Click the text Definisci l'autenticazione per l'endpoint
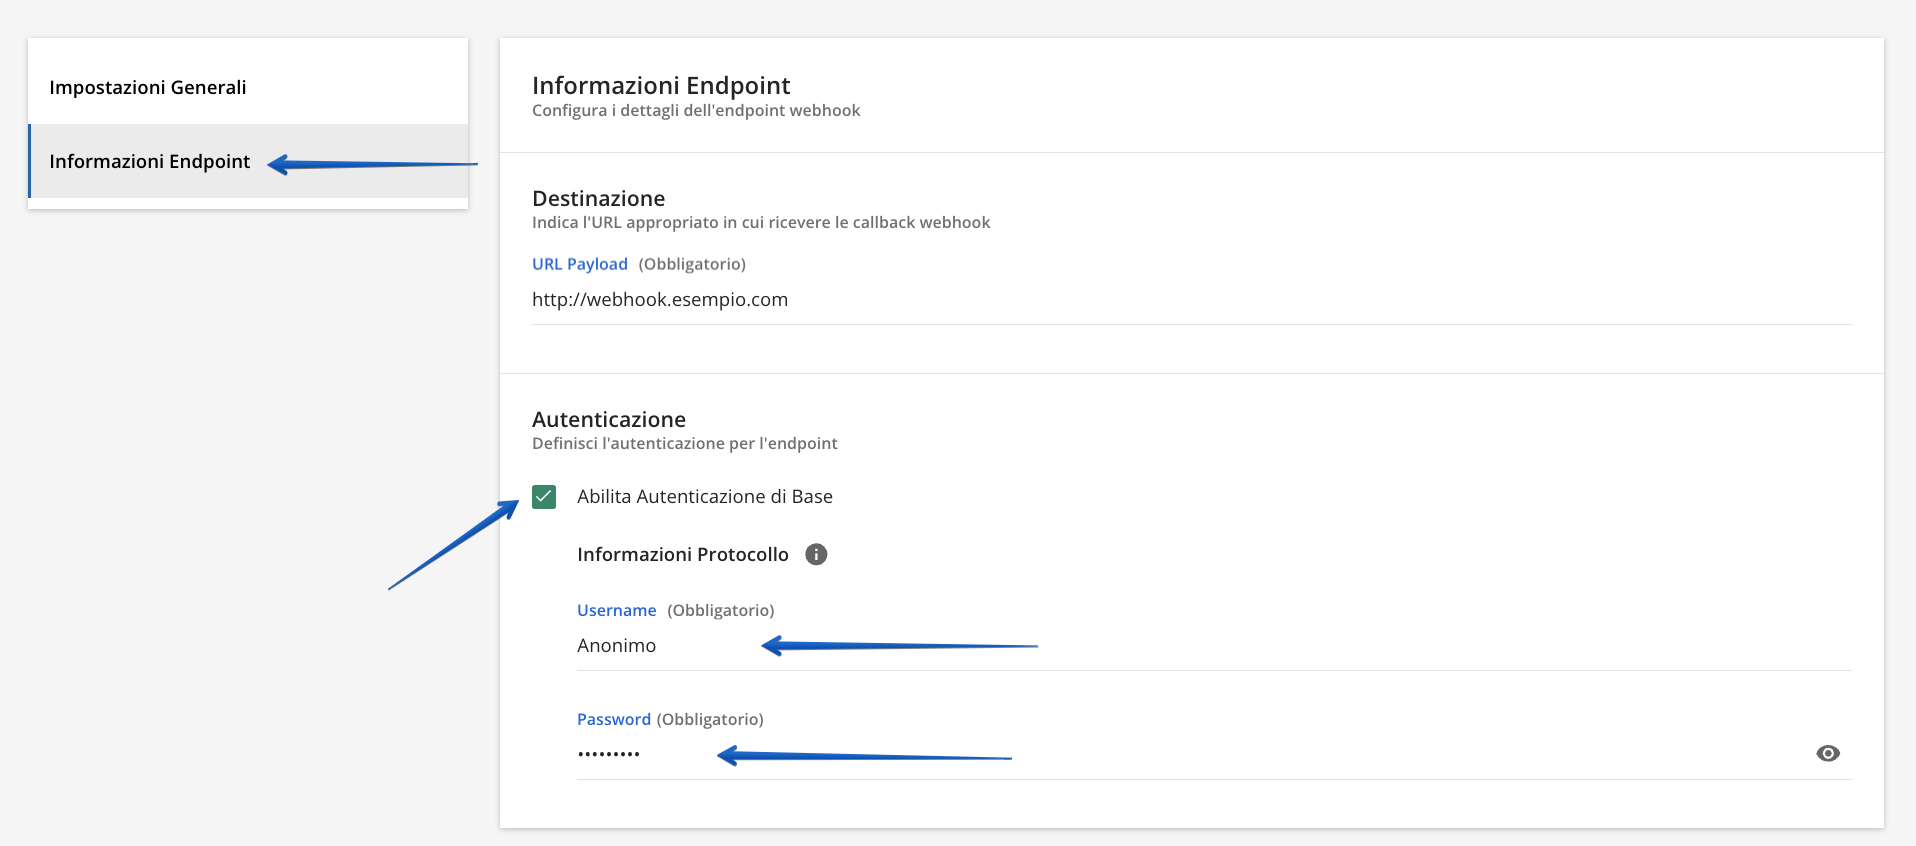The image size is (1916, 846). tap(685, 443)
